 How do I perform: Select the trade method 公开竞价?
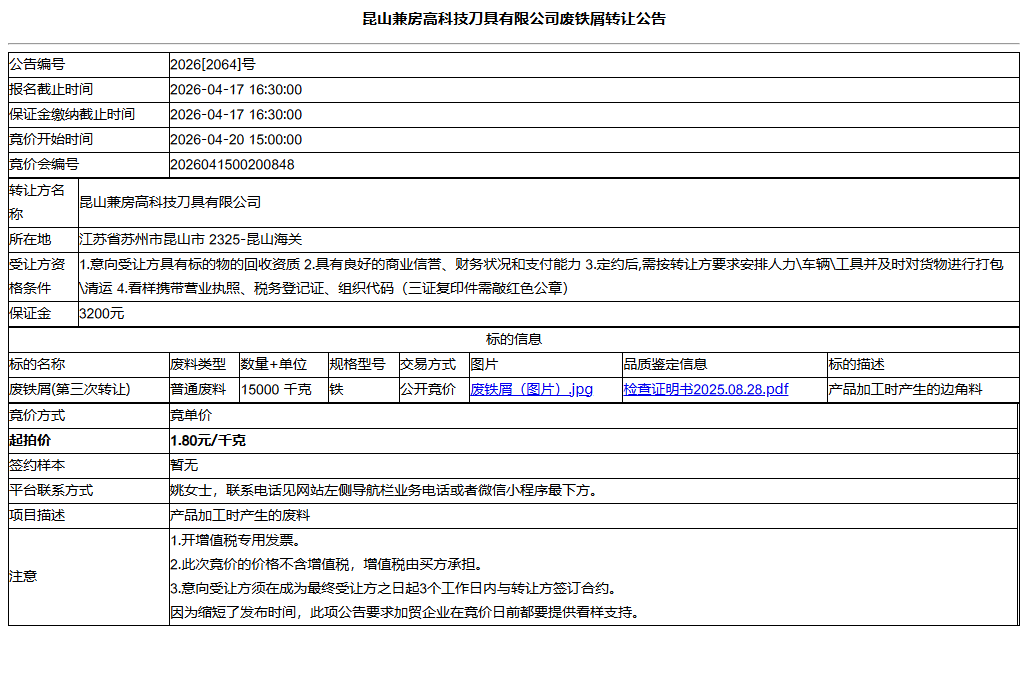point(428,389)
